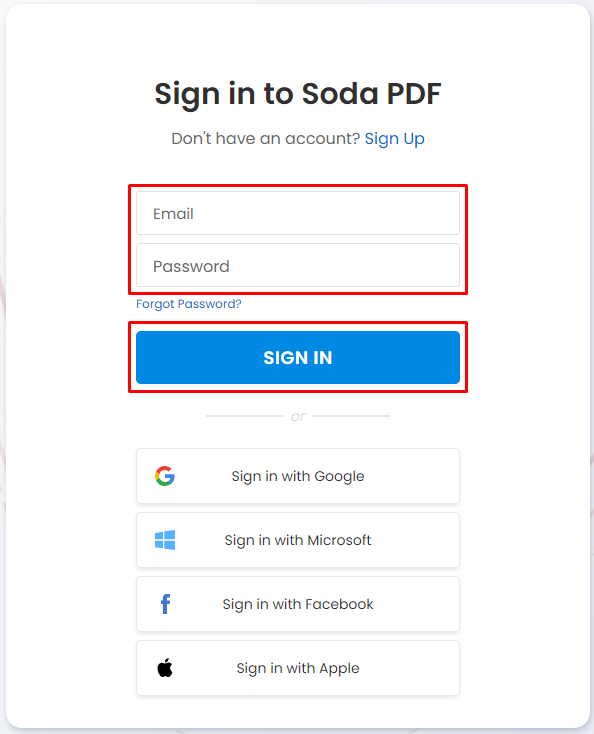
Task: Click the blue SIGN IN button
Action: point(298,358)
